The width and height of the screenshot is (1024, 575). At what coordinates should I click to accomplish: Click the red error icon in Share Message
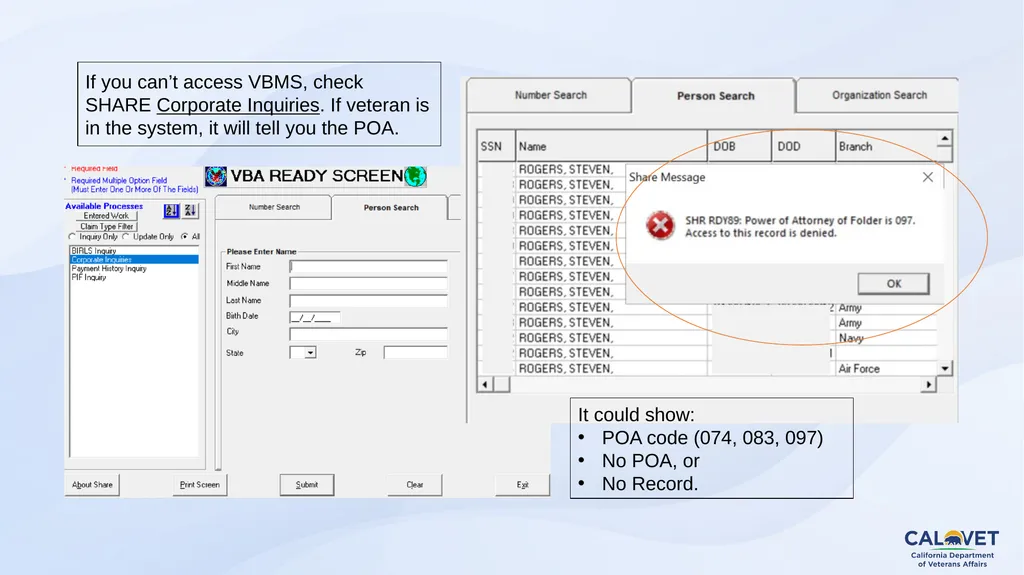click(x=660, y=225)
